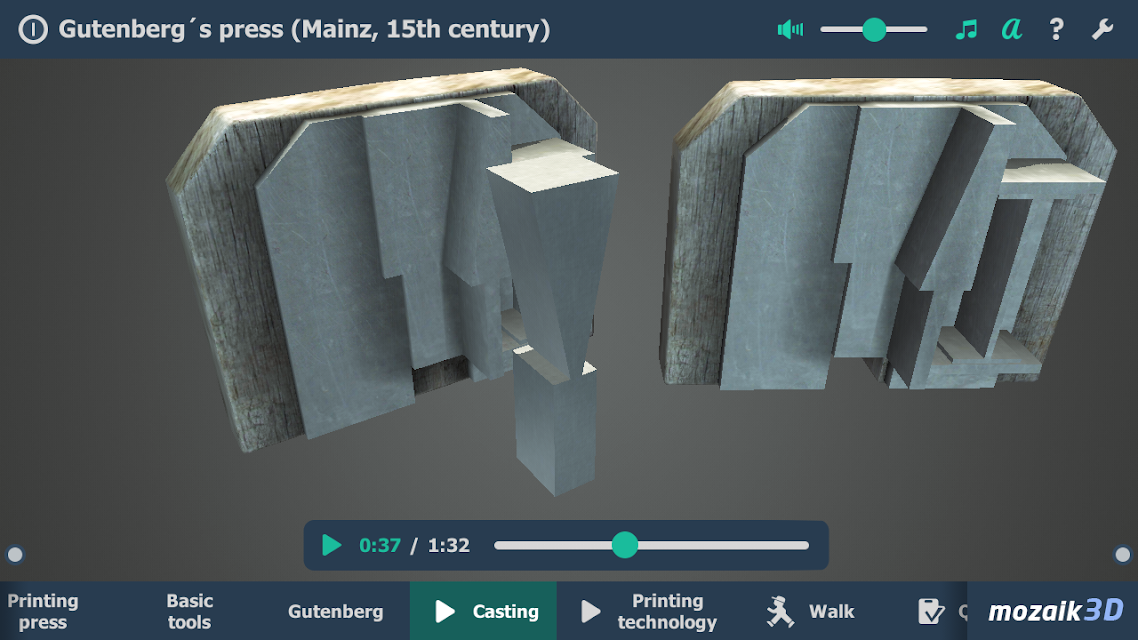1138x640 pixels.
Task: Open the Printing technology animation label
Action: click(x=667, y=611)
